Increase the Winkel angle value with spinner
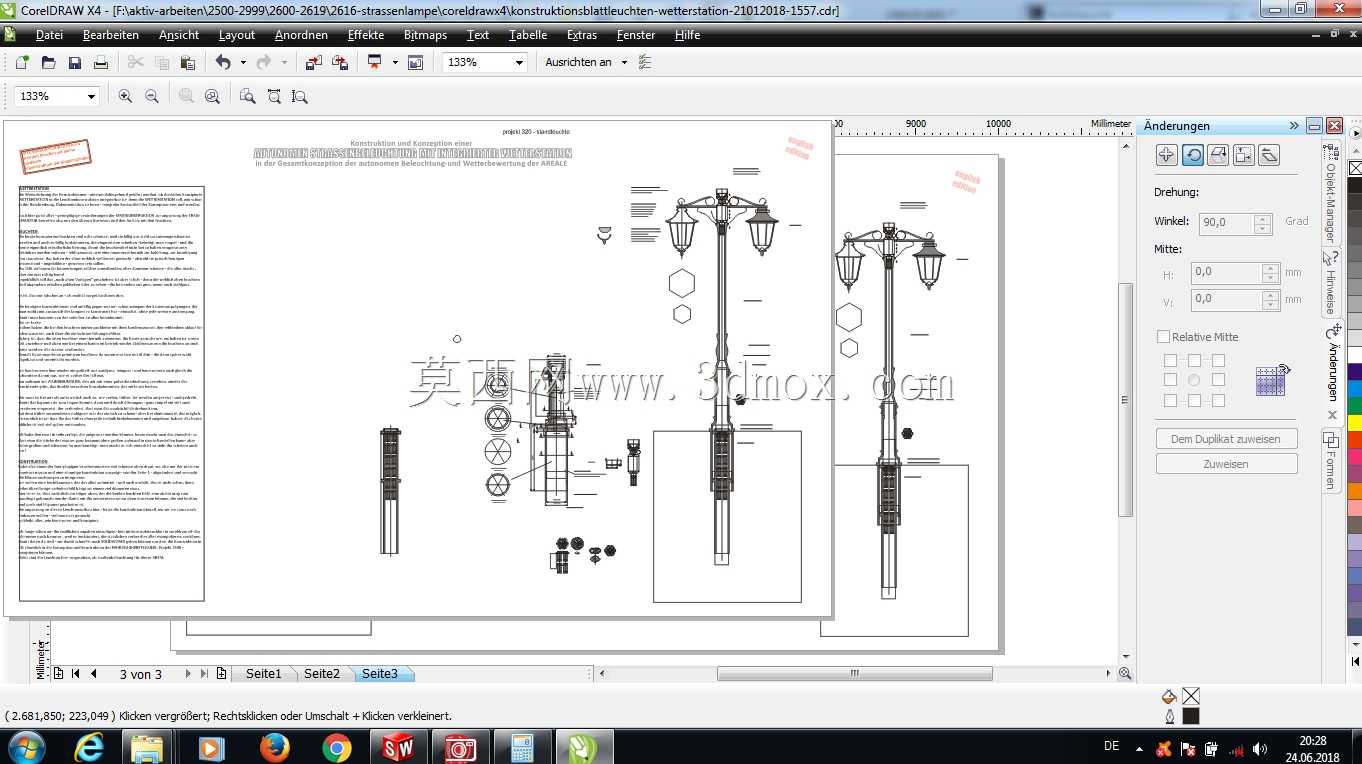Viewport: 1362px width, 764px height. (1263, 217)
